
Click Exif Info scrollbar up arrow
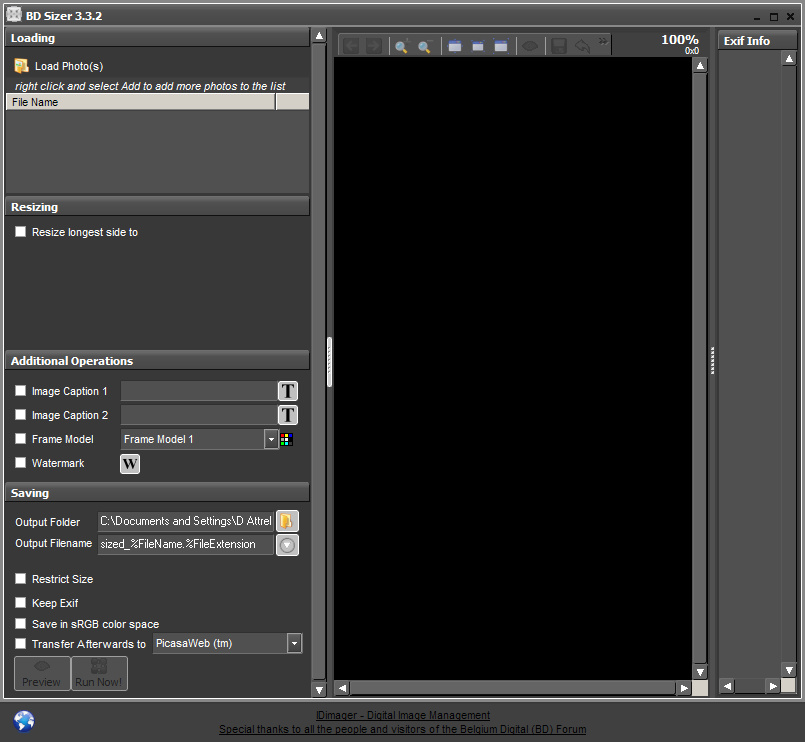(x=789, y=59)
